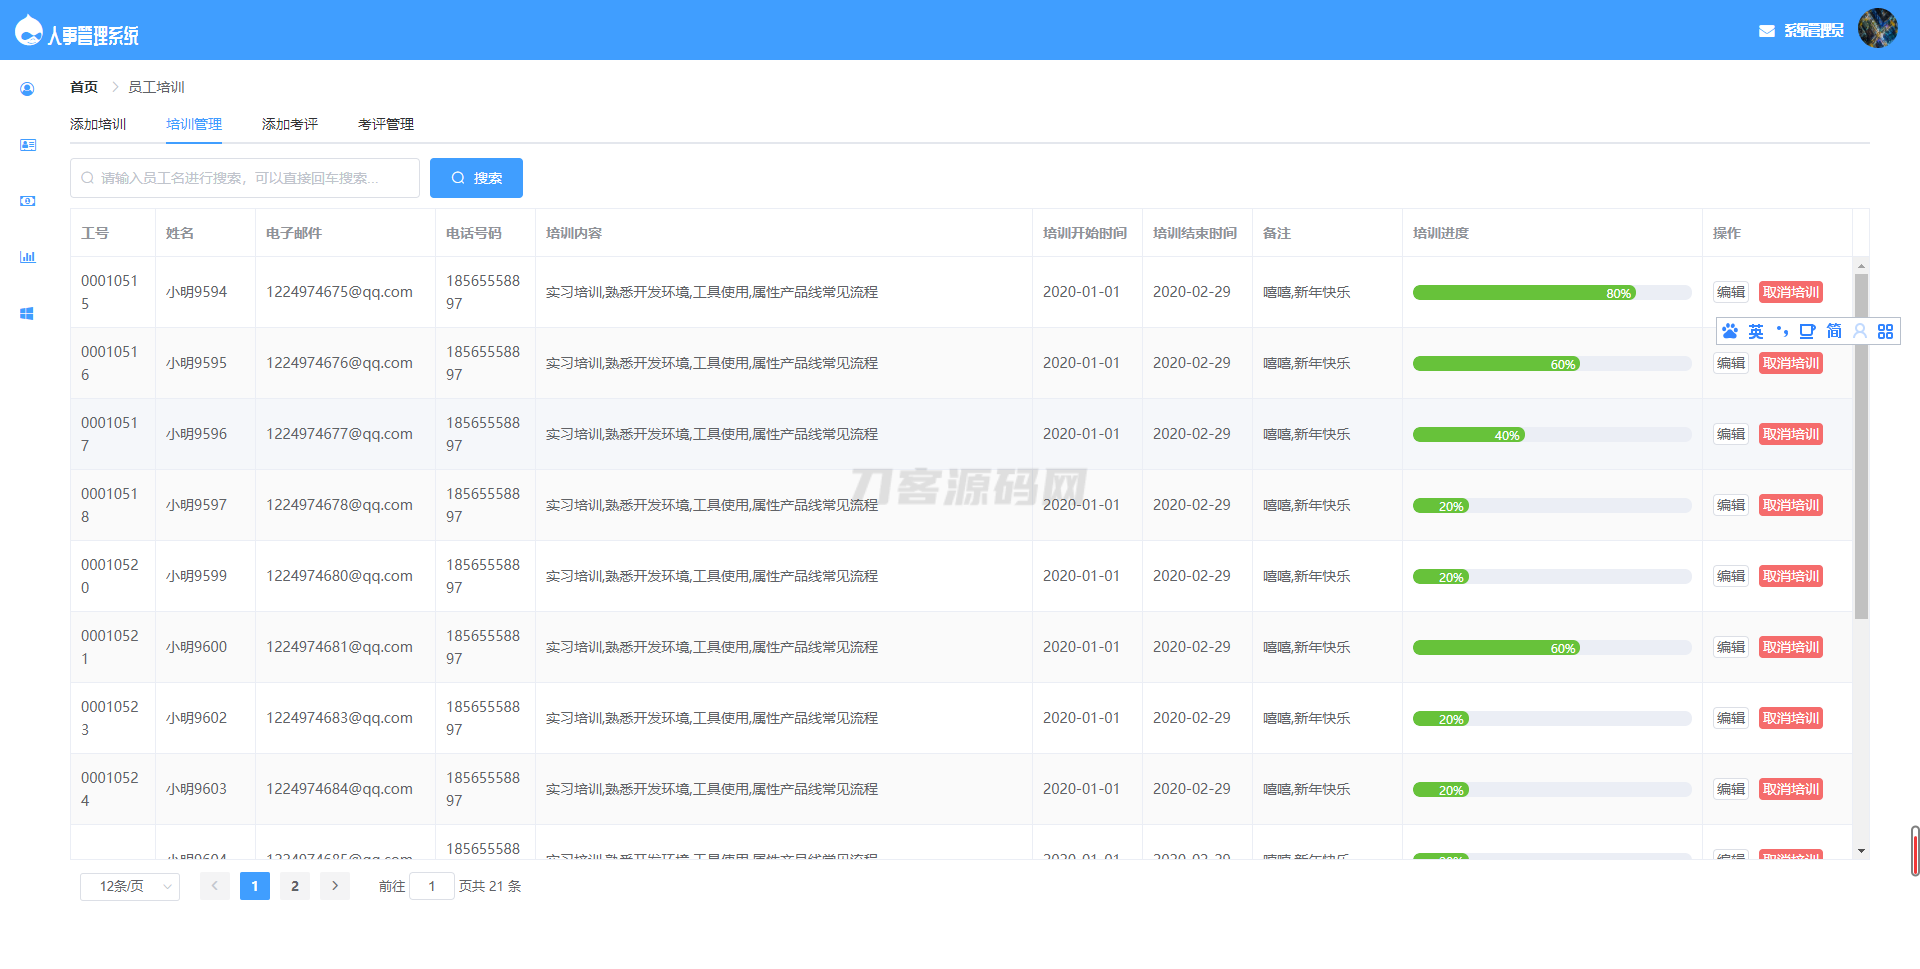
Task: Open the mail envelope icon in header
Action: tap(1766, 31)
